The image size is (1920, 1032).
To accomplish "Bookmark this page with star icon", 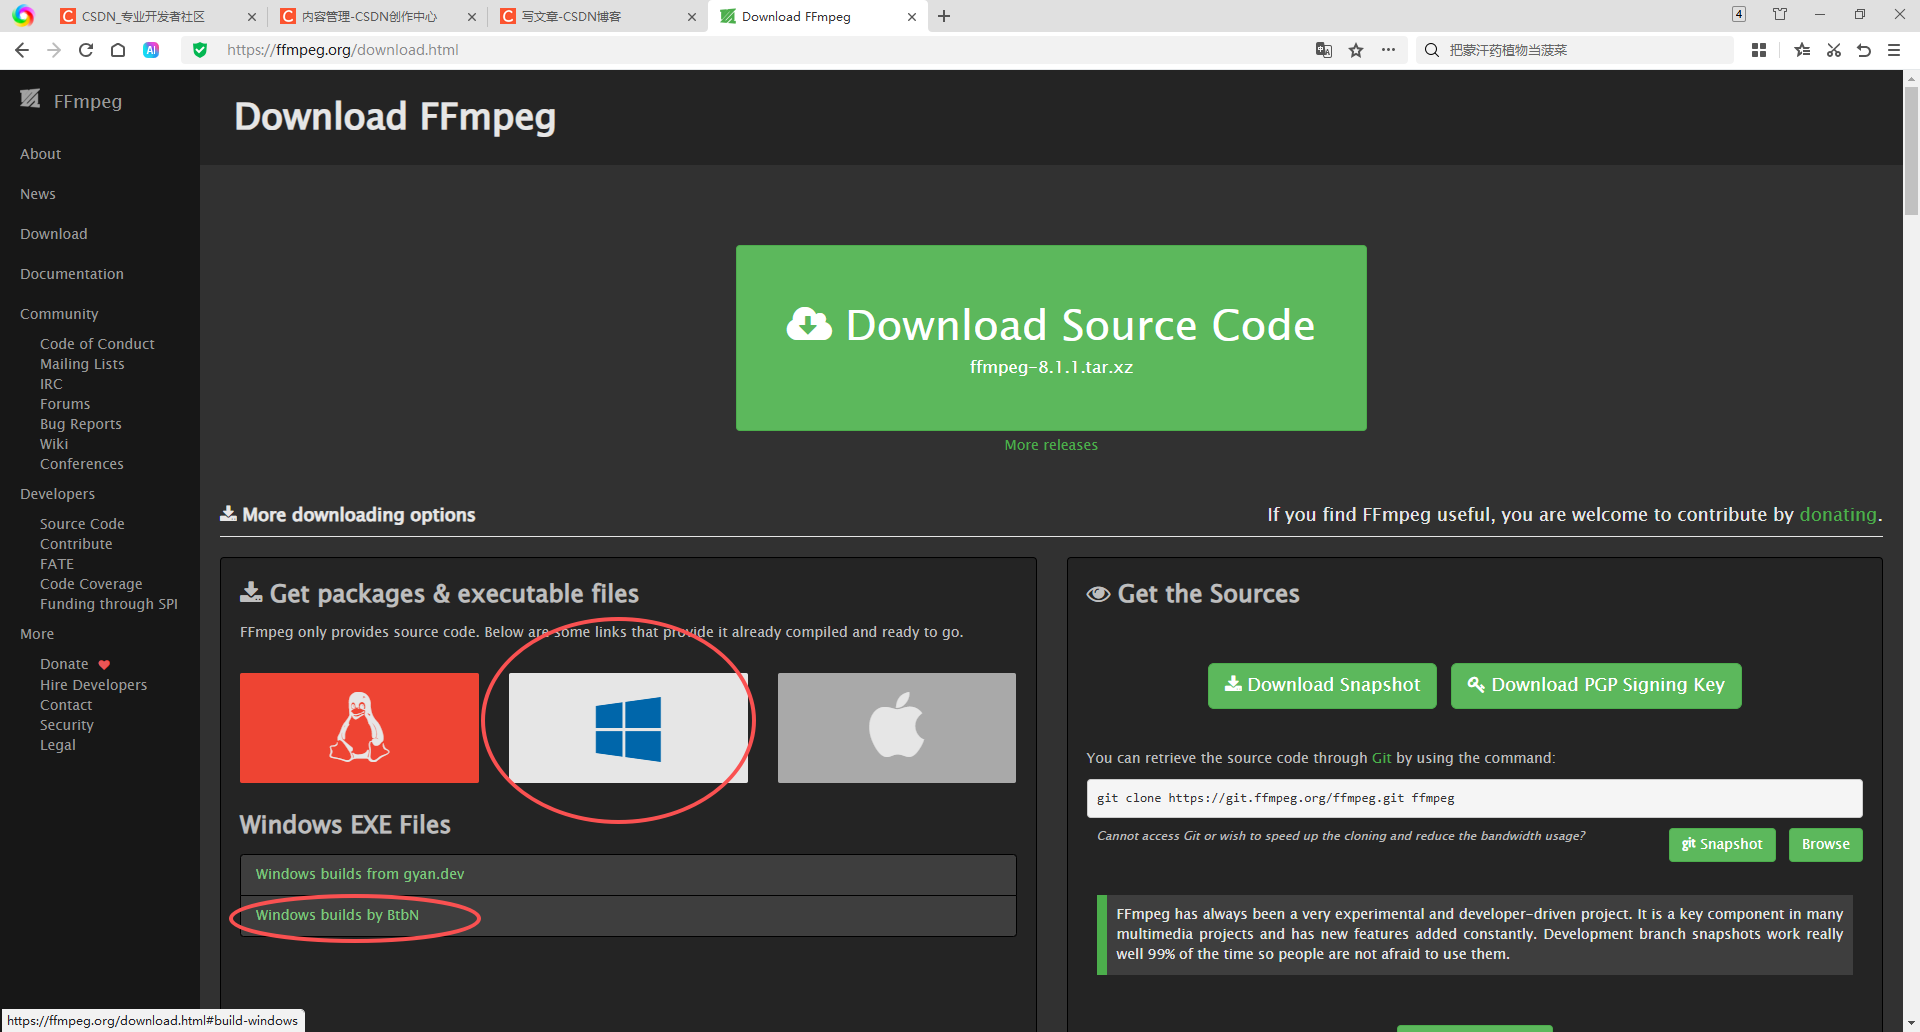I will click(1356, 50).
